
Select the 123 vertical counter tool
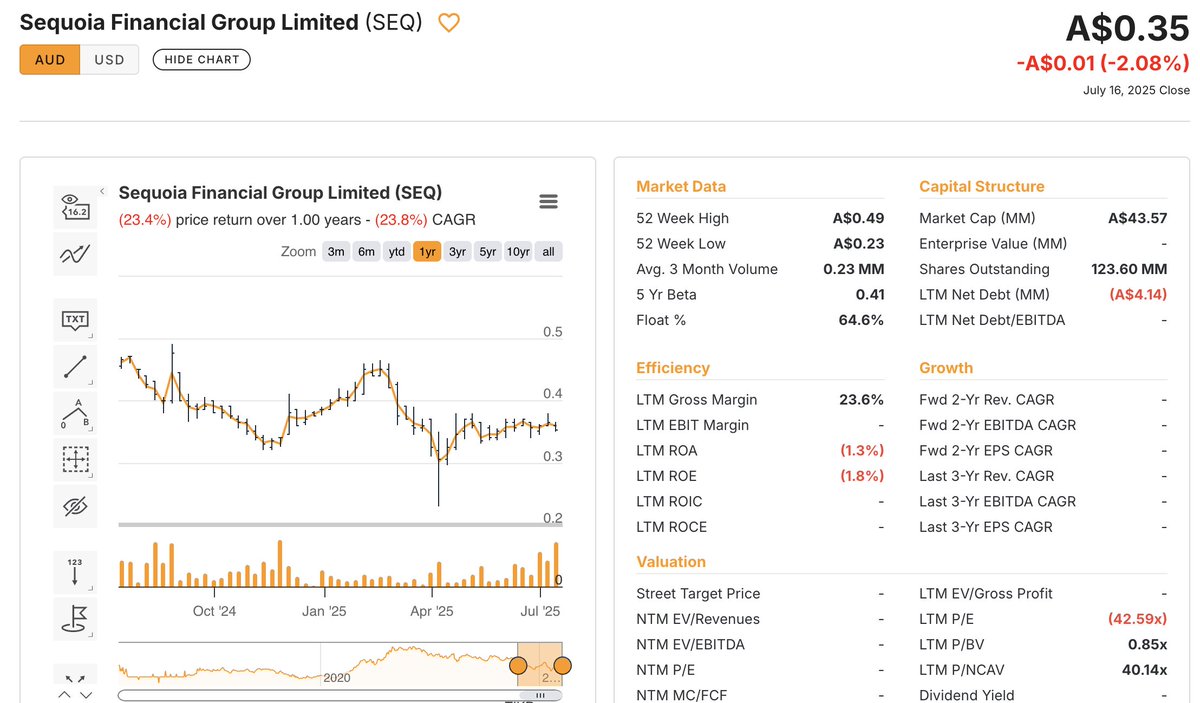point(75,573)
